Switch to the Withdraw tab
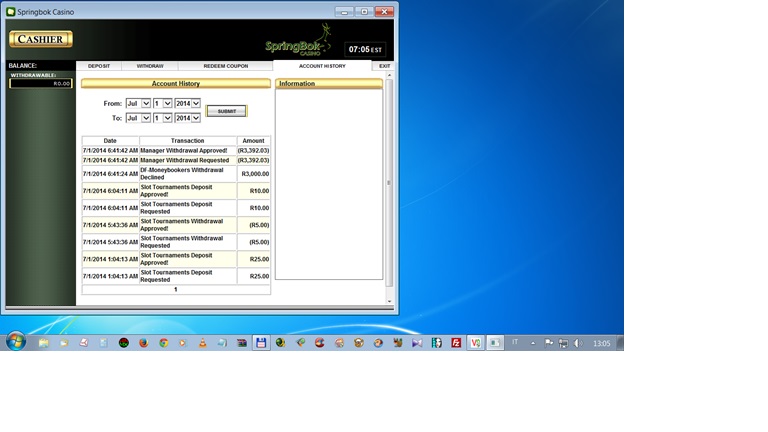 click(x=150, y=66)
